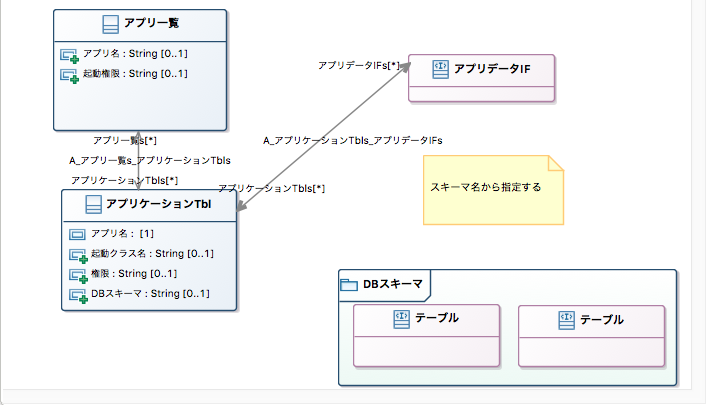Click attribute icon for DBスキーマ row
This screenshot has height=405, width=706.
[x=78, y=296]
